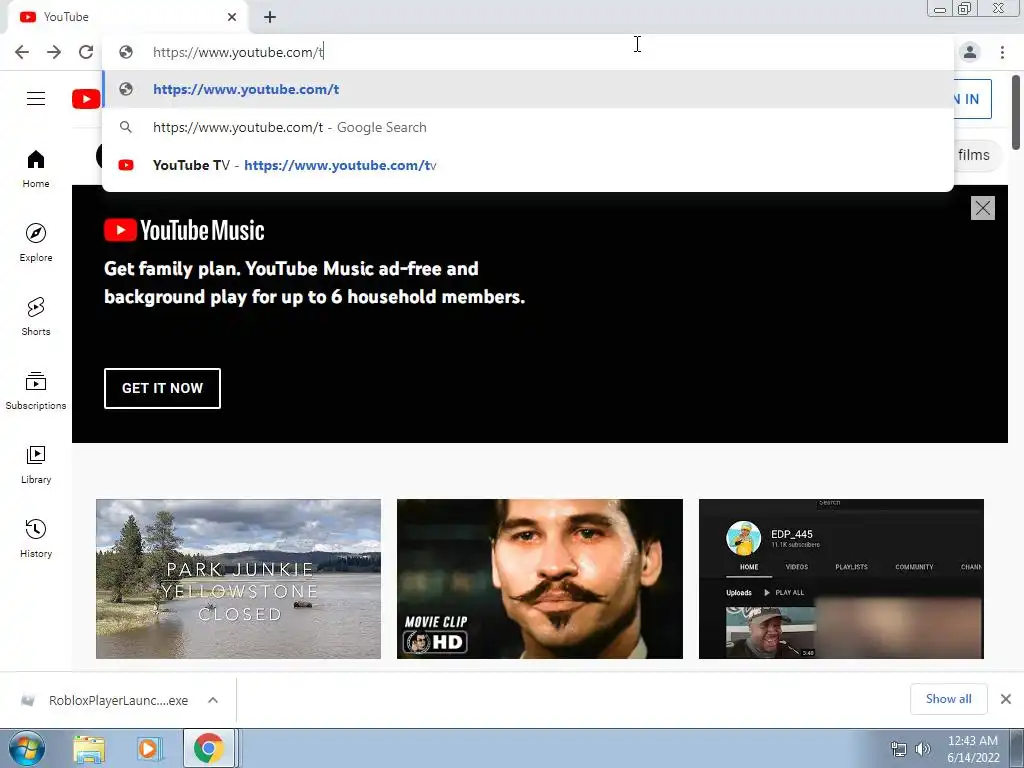The image size is (1024, 768).
Task: Go to Home in the sidebar
Action: coord(36,169)
